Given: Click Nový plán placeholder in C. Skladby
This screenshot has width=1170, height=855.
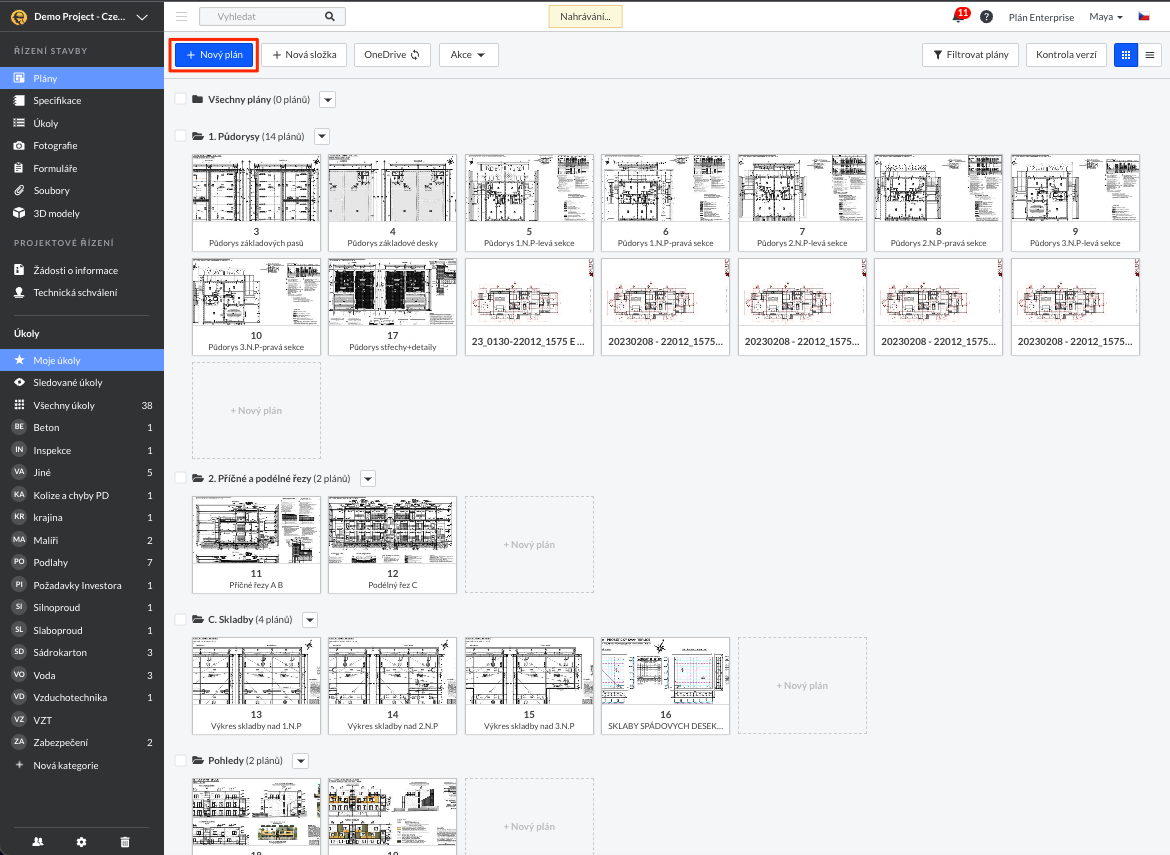Looking at the screenshot, I should coord(802,686).
